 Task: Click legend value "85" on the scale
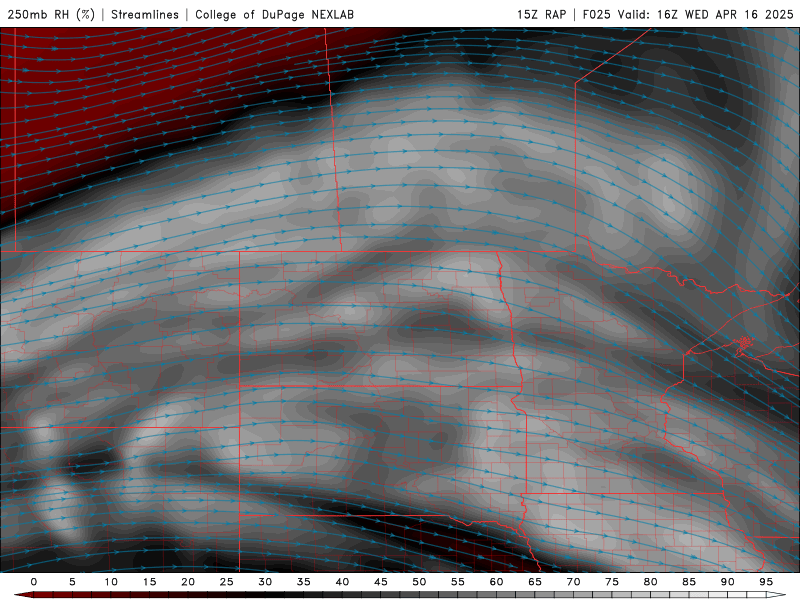pyautogui.click(x=689, y=582)
